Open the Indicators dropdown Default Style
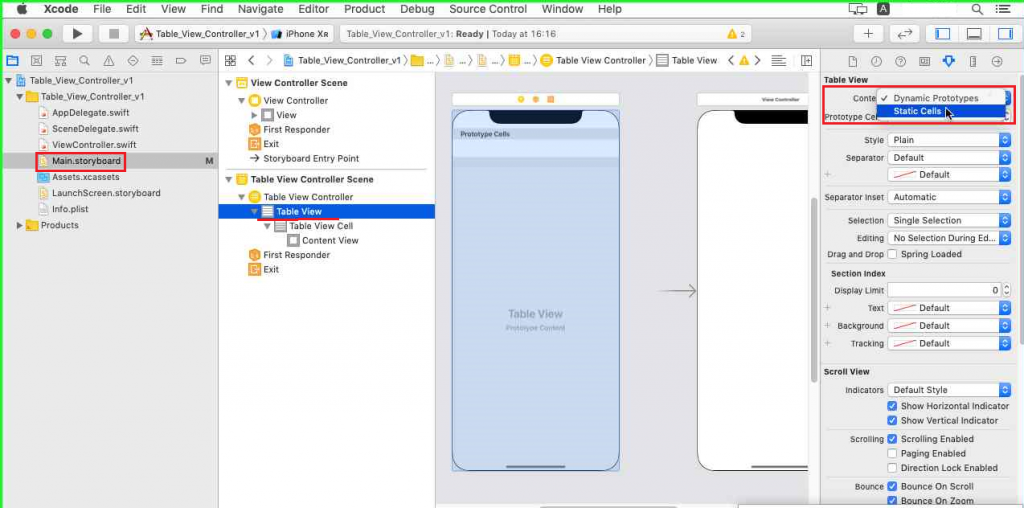 pyautogui.click(x=949, y=390)
